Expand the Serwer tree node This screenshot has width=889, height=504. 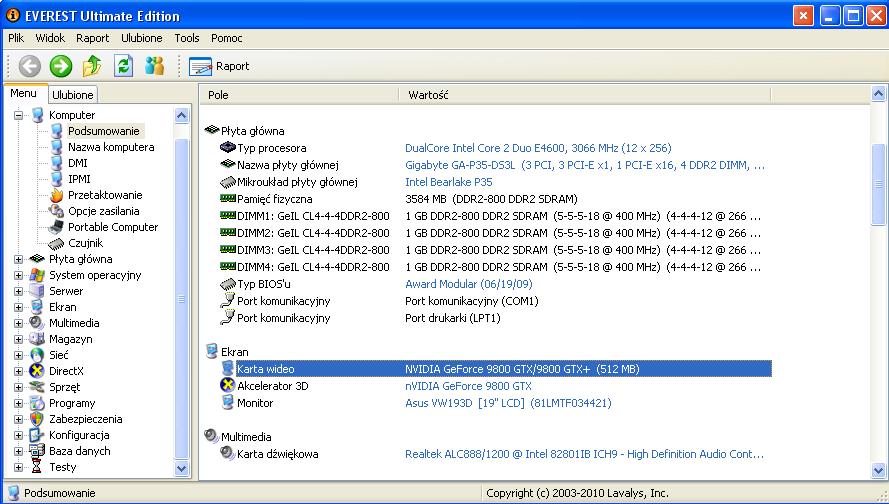point(19,291)
